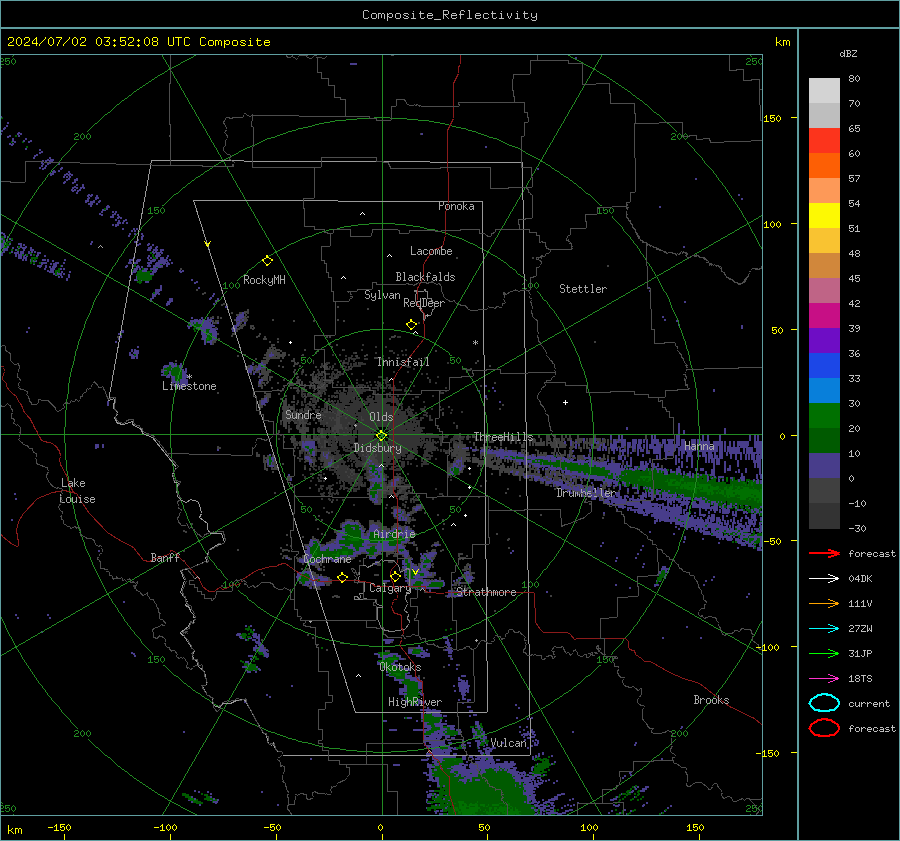Click the Sylvan town label
The height and width of the screenshot is (841, 900).
click(382, 295)
